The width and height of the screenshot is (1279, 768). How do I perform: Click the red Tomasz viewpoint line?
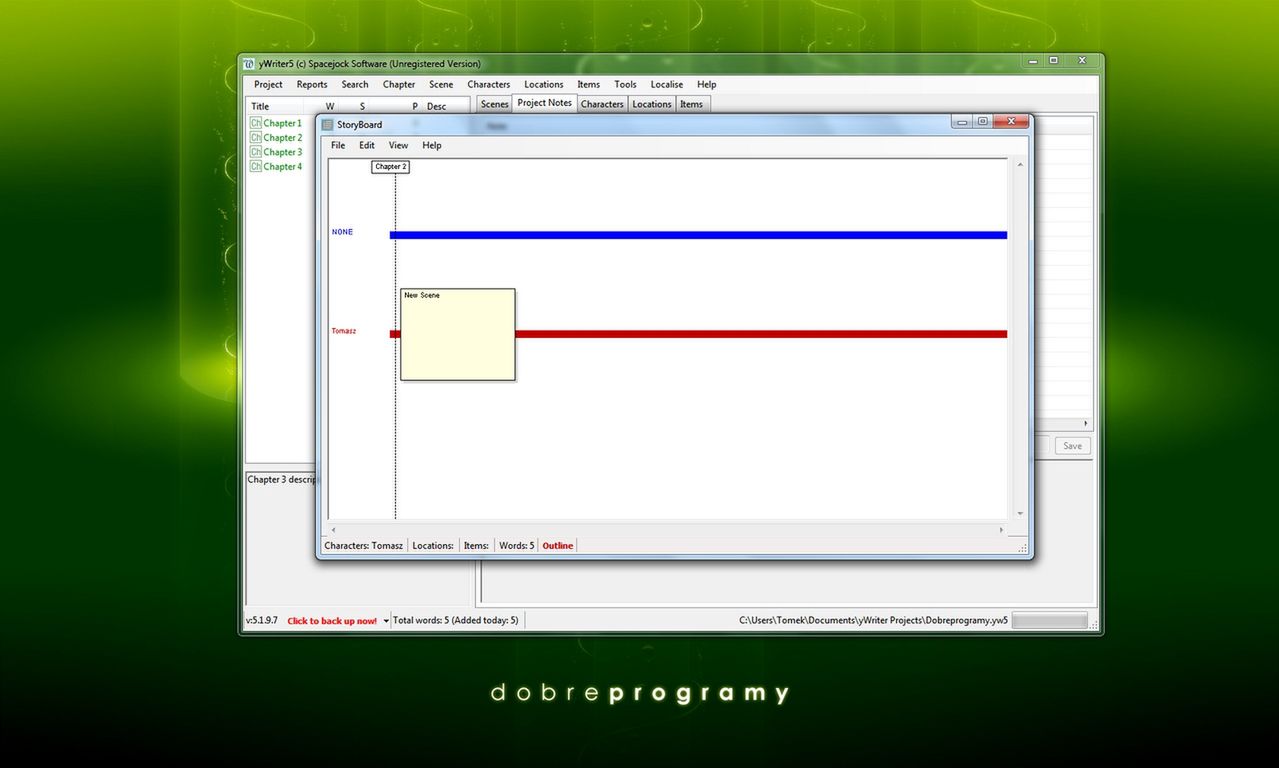click(x=761, y=334)
